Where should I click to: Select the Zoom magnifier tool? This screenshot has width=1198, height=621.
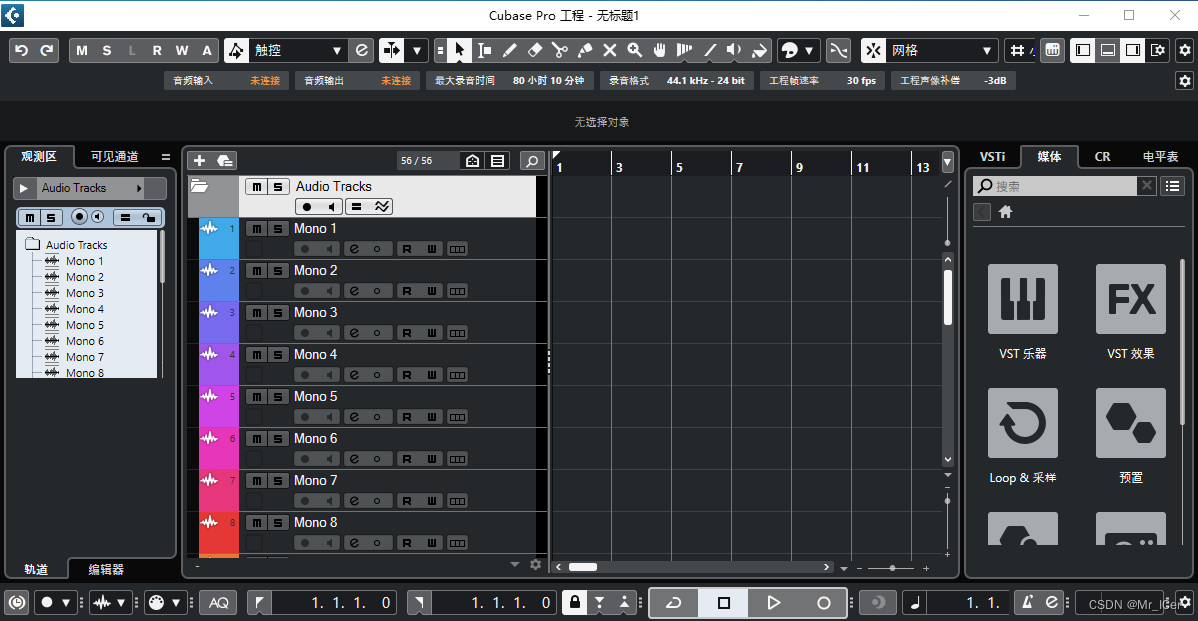pyautogui.click(x=634, y=50)
